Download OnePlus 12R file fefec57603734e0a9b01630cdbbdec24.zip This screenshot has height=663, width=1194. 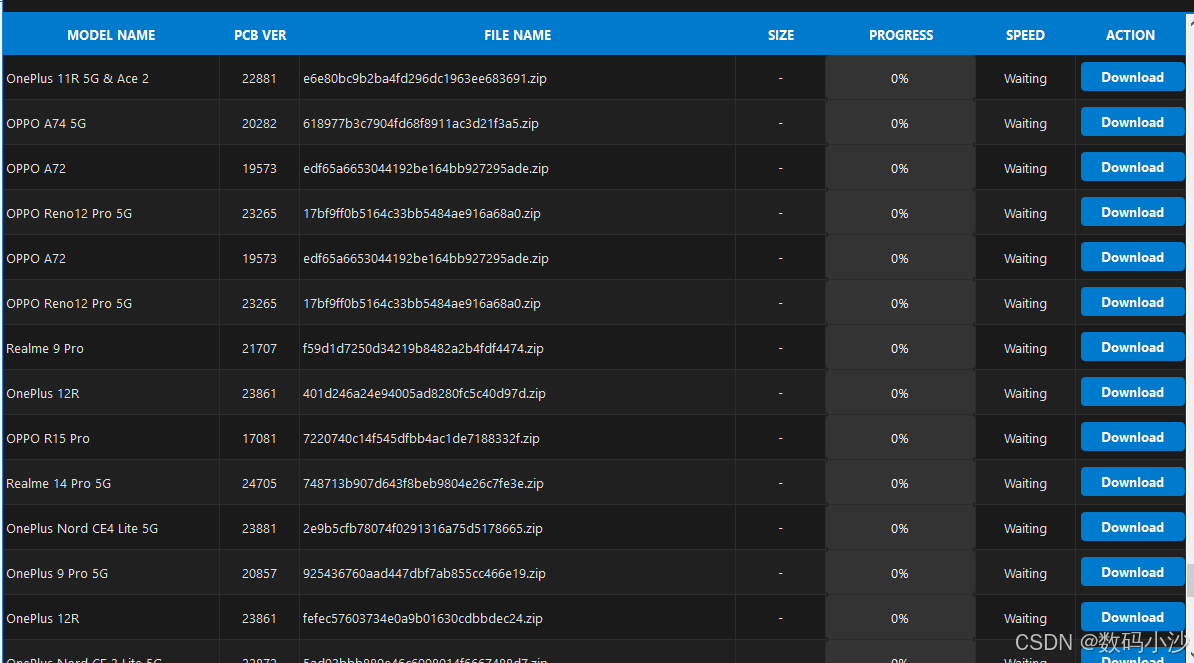click(x=1132, y=617)
